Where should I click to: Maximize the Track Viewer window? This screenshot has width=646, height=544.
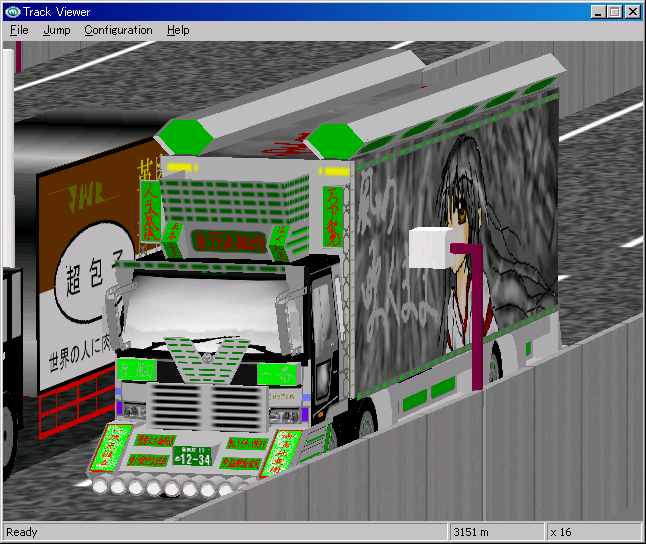[x=615, y=12]
